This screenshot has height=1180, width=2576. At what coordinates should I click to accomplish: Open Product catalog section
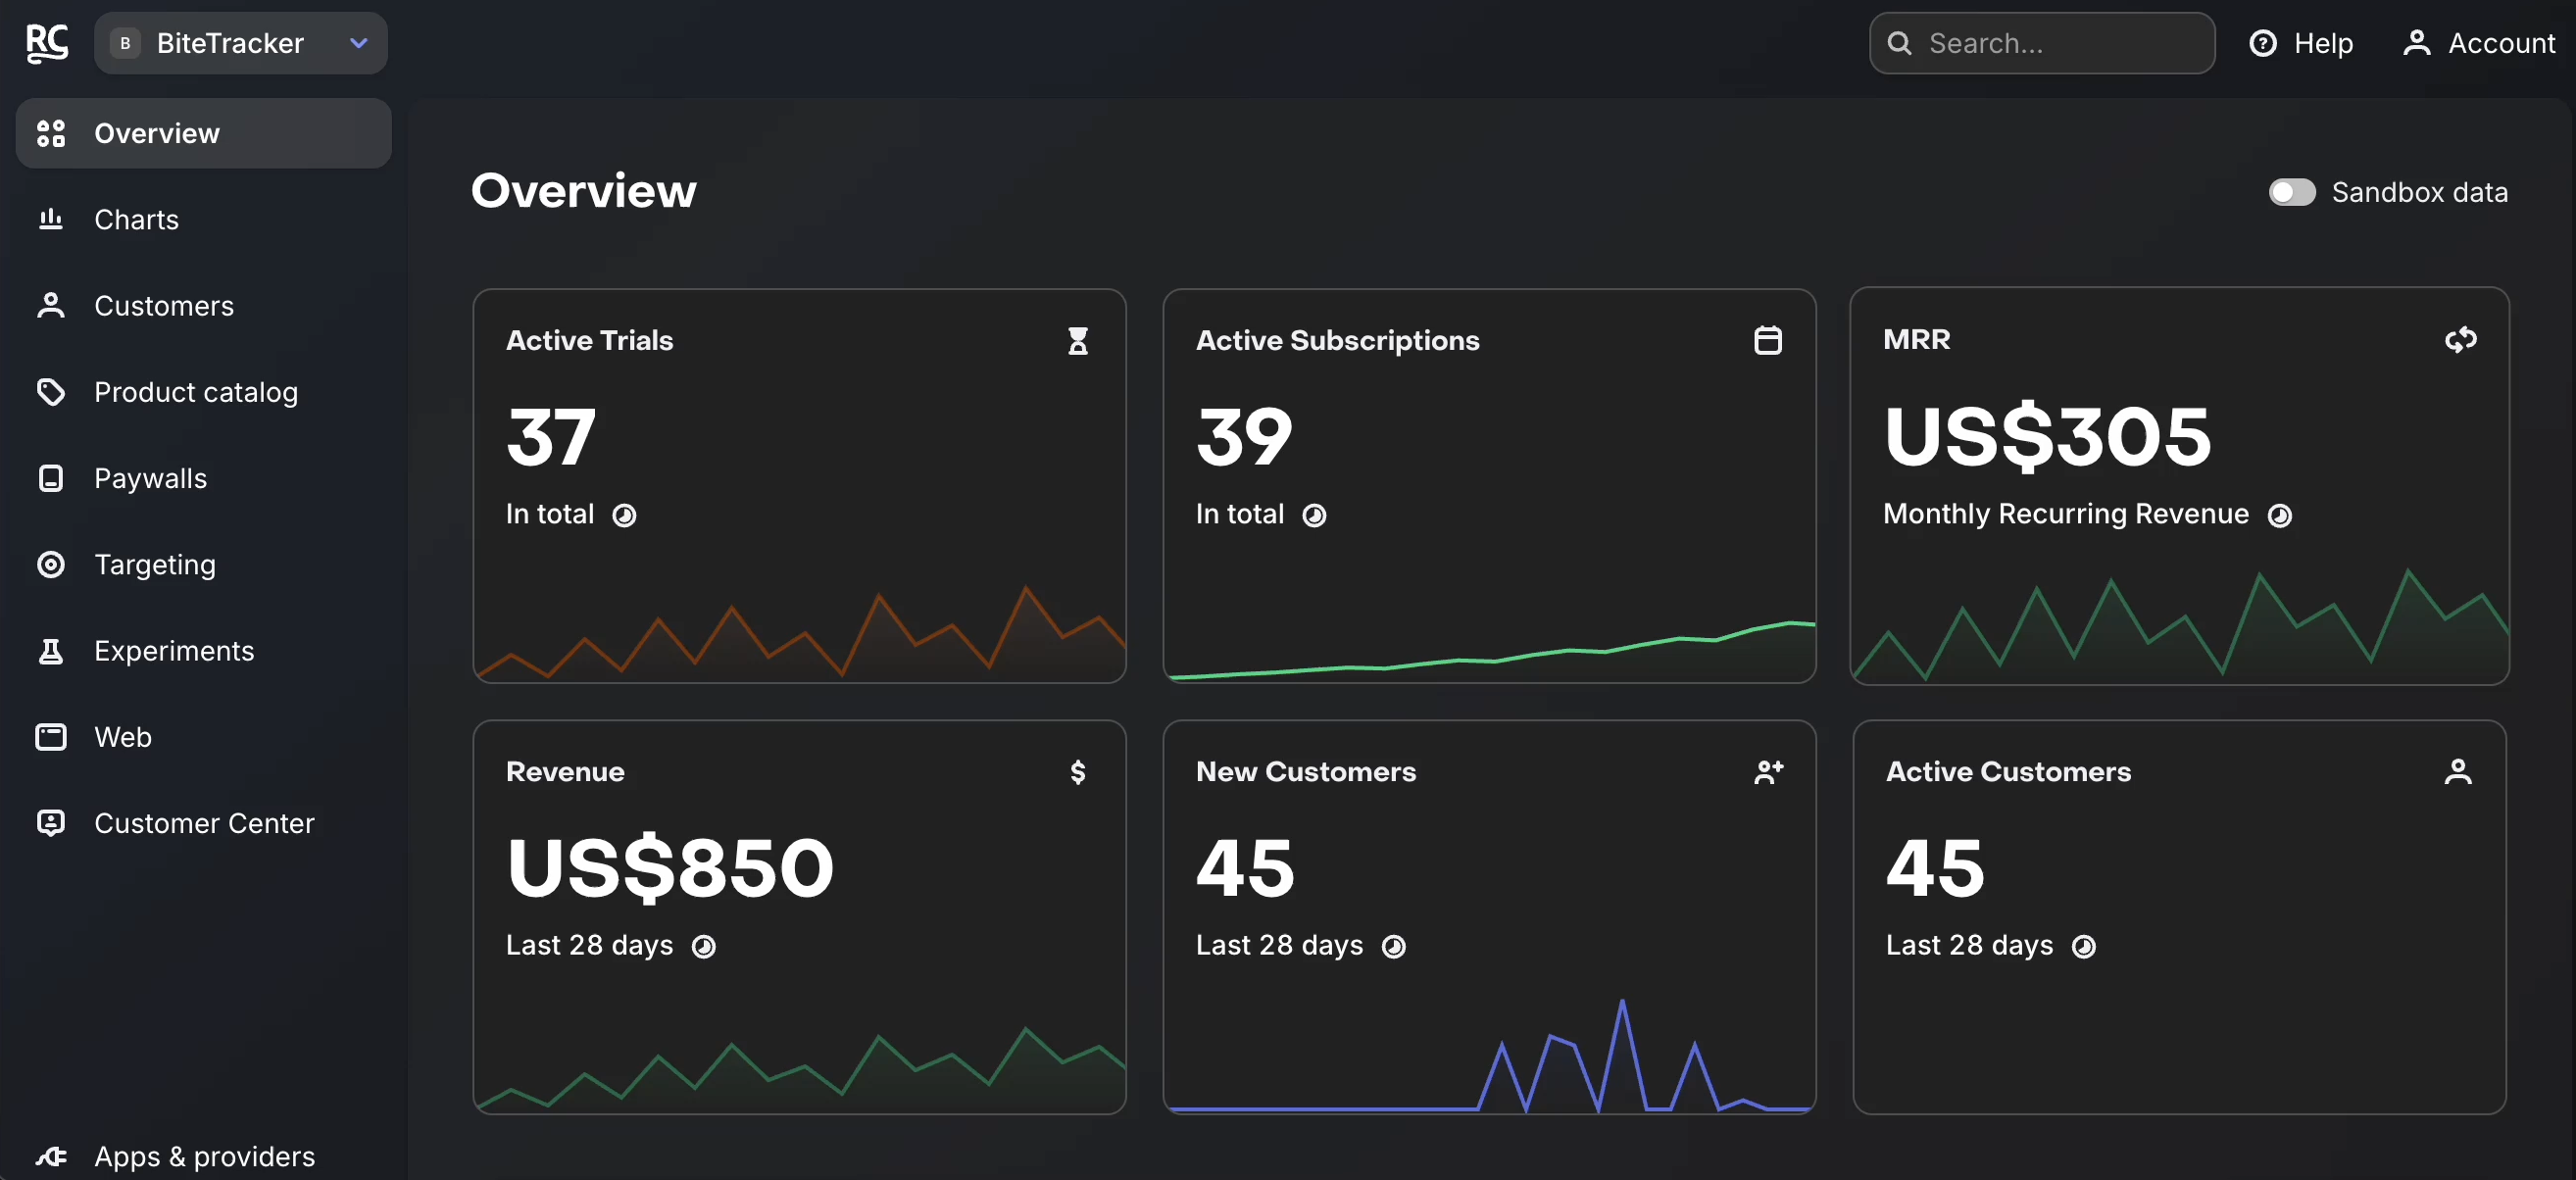point(195,392)
